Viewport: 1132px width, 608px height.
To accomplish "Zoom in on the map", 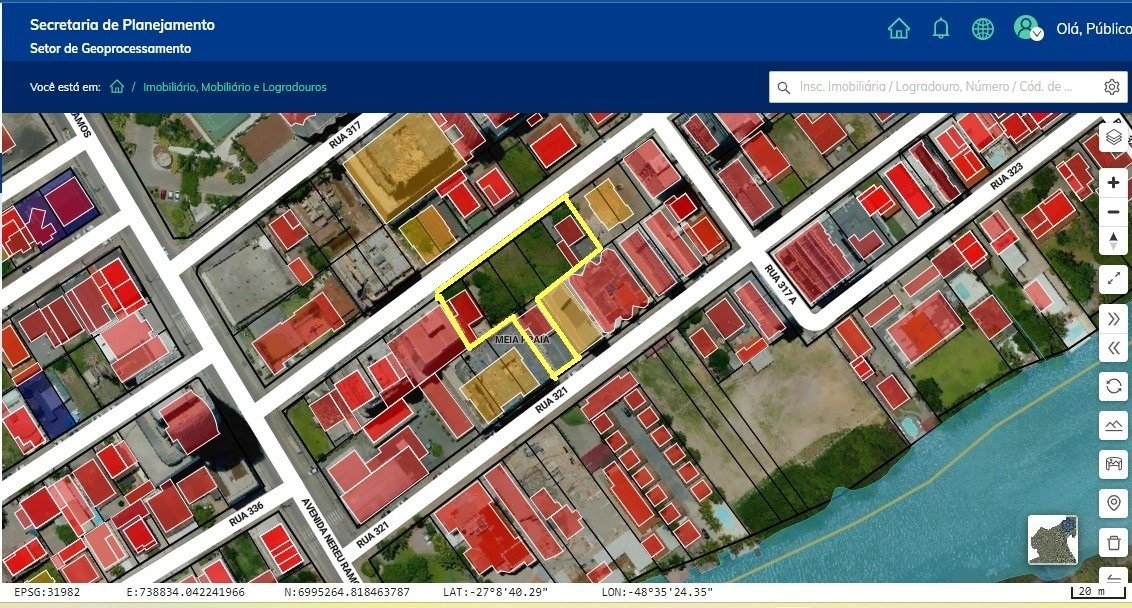I will (1113, 183).
